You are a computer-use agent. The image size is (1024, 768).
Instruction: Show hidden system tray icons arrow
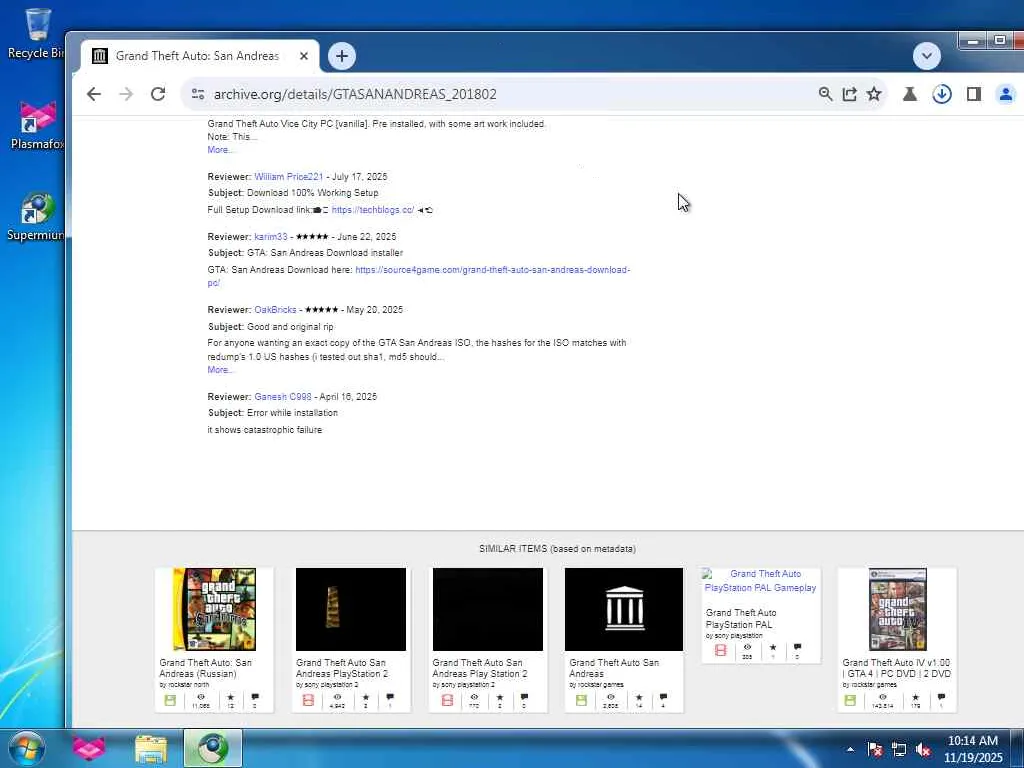coord(850,750)
